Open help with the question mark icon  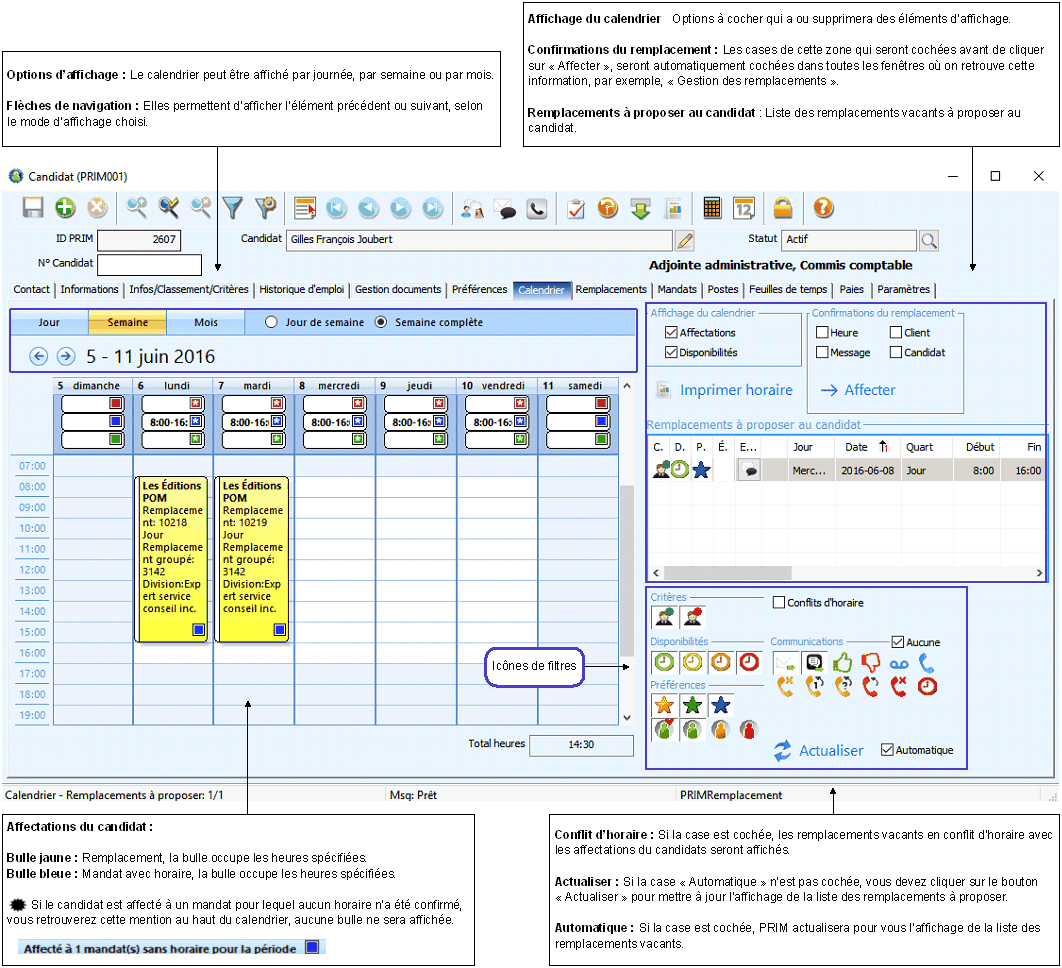pyautogui.click(x=823, y=208)
